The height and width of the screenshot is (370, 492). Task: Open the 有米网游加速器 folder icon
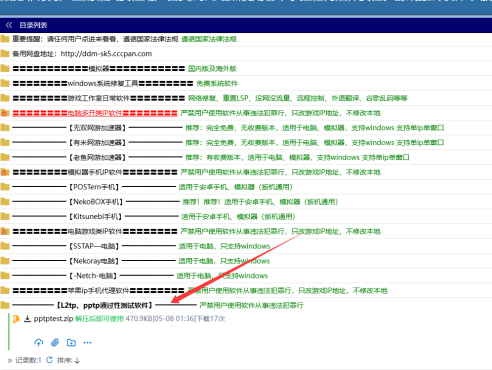(x=5, y=142)
